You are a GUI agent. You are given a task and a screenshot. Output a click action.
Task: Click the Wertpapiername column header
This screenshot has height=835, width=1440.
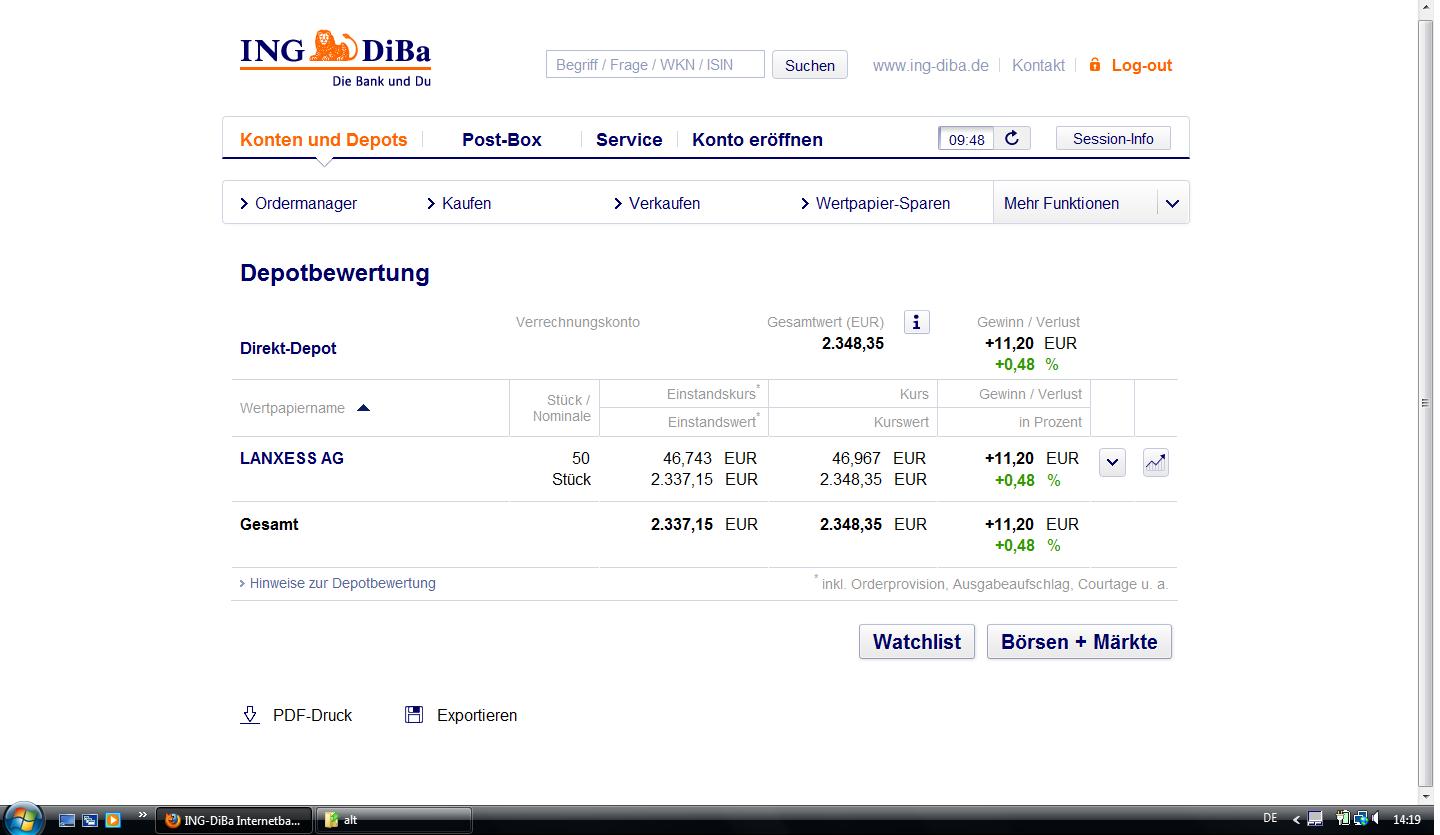click(x=292, y=408)
